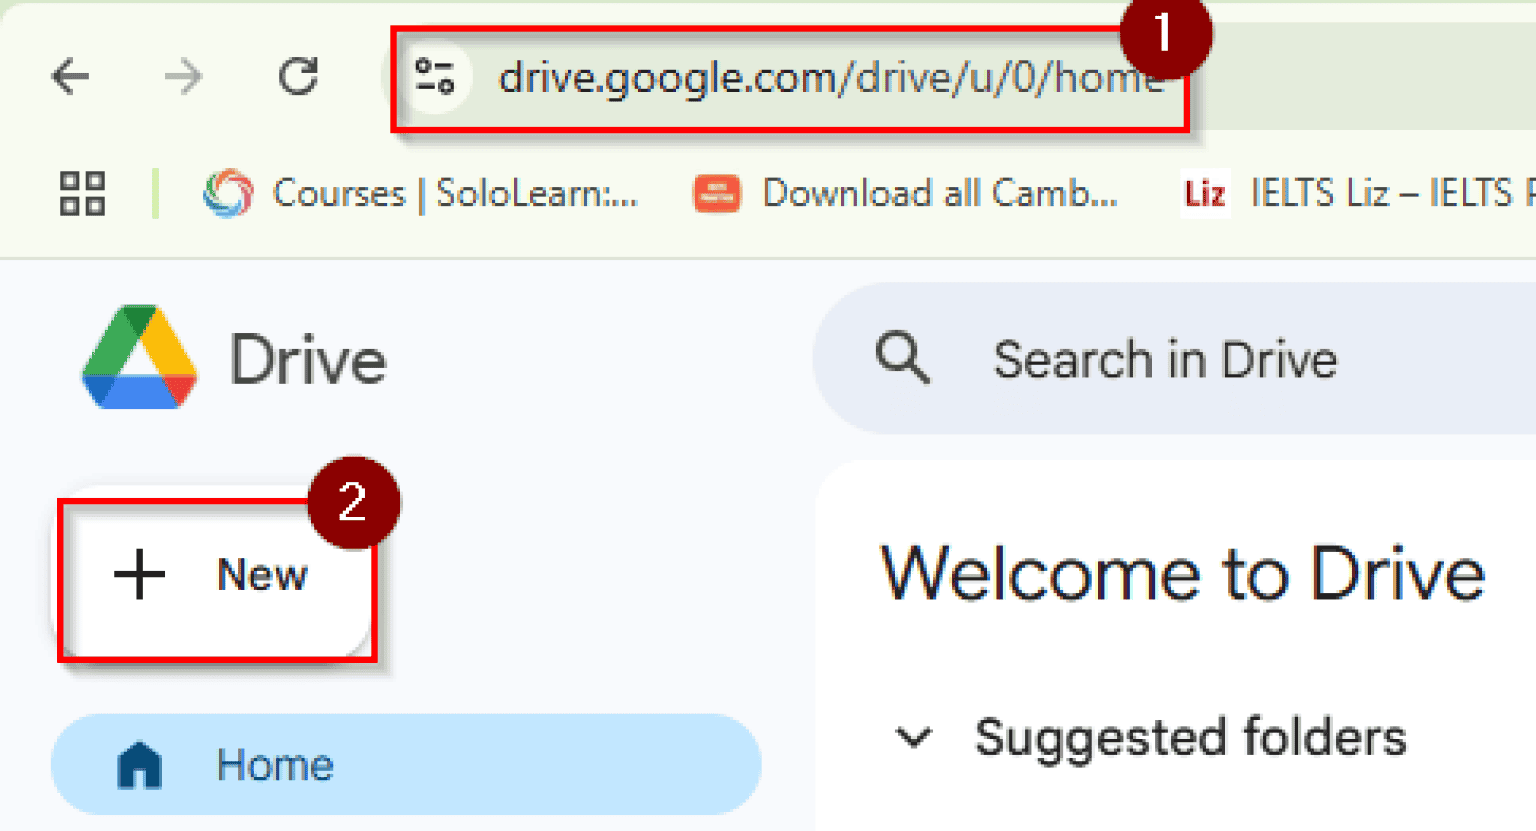The width and height of the screenshot is (1536, 831).
Task: Open the Courses | SoloLearn bookmark
Action: [x=420, y=193]
